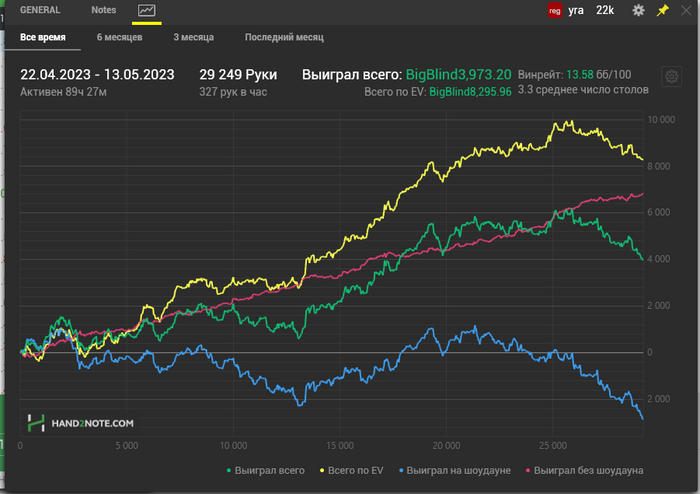Screen dimensions: 700x494
Task: Click the date range 22.04.2023 - 13.05.2023
Action: pos(97,75)
